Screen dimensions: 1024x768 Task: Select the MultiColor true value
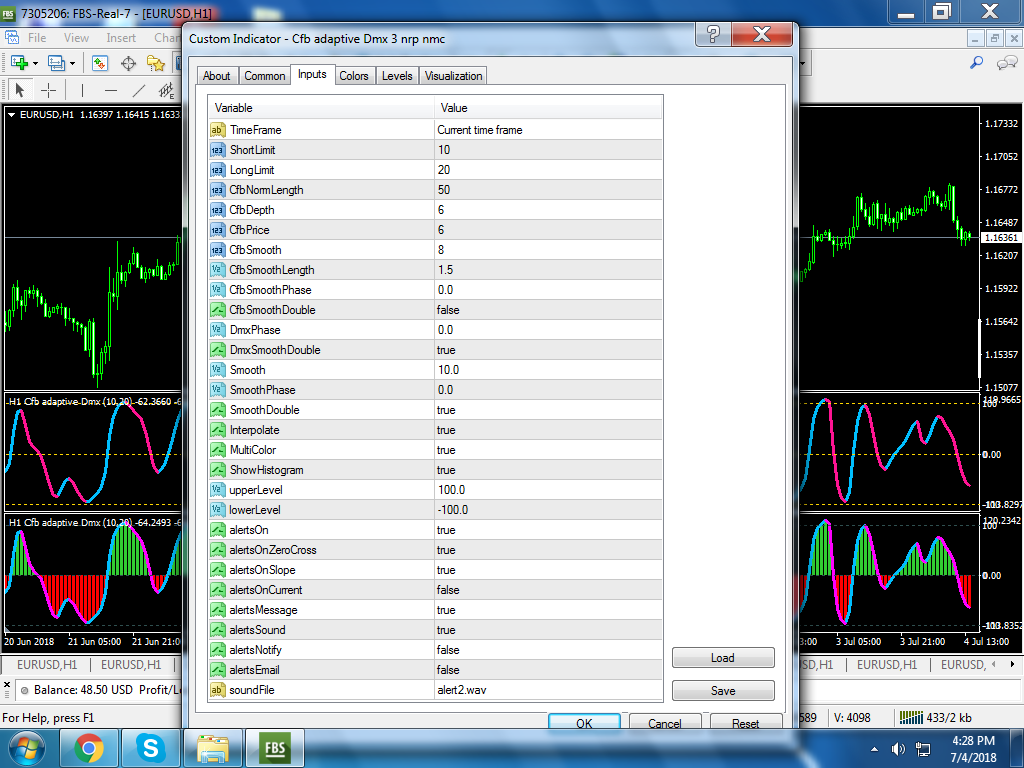pyautogui.click(x=548, y=449)
